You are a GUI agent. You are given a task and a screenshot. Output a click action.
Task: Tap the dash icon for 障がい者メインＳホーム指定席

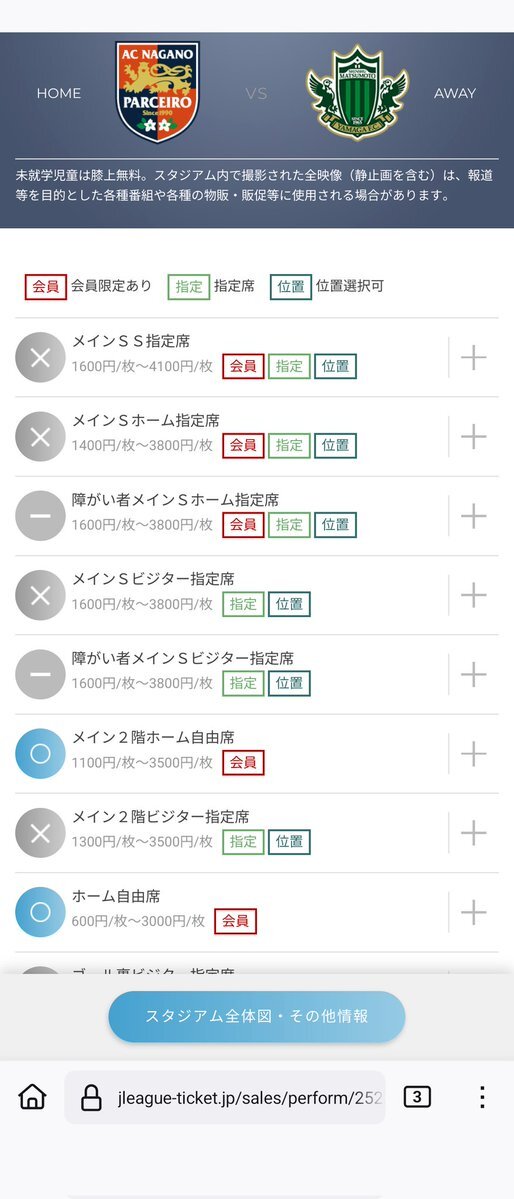[x=41, y=515]
